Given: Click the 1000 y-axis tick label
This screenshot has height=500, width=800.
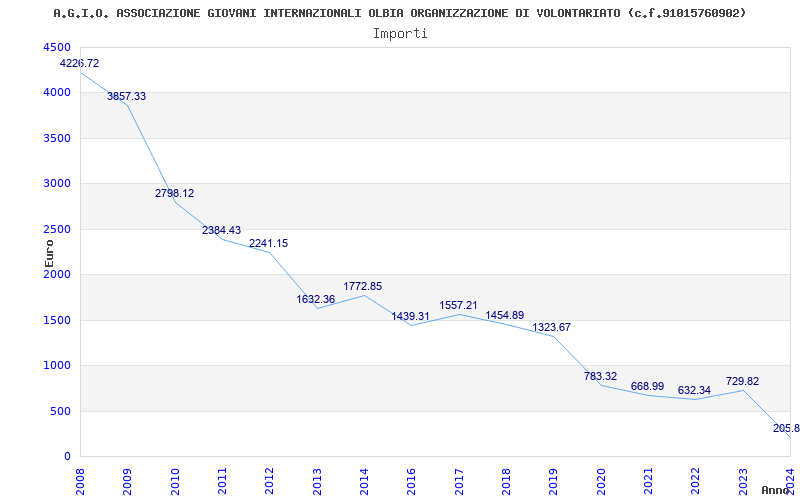Looking at the screenshot, I should tap(58, 365).
